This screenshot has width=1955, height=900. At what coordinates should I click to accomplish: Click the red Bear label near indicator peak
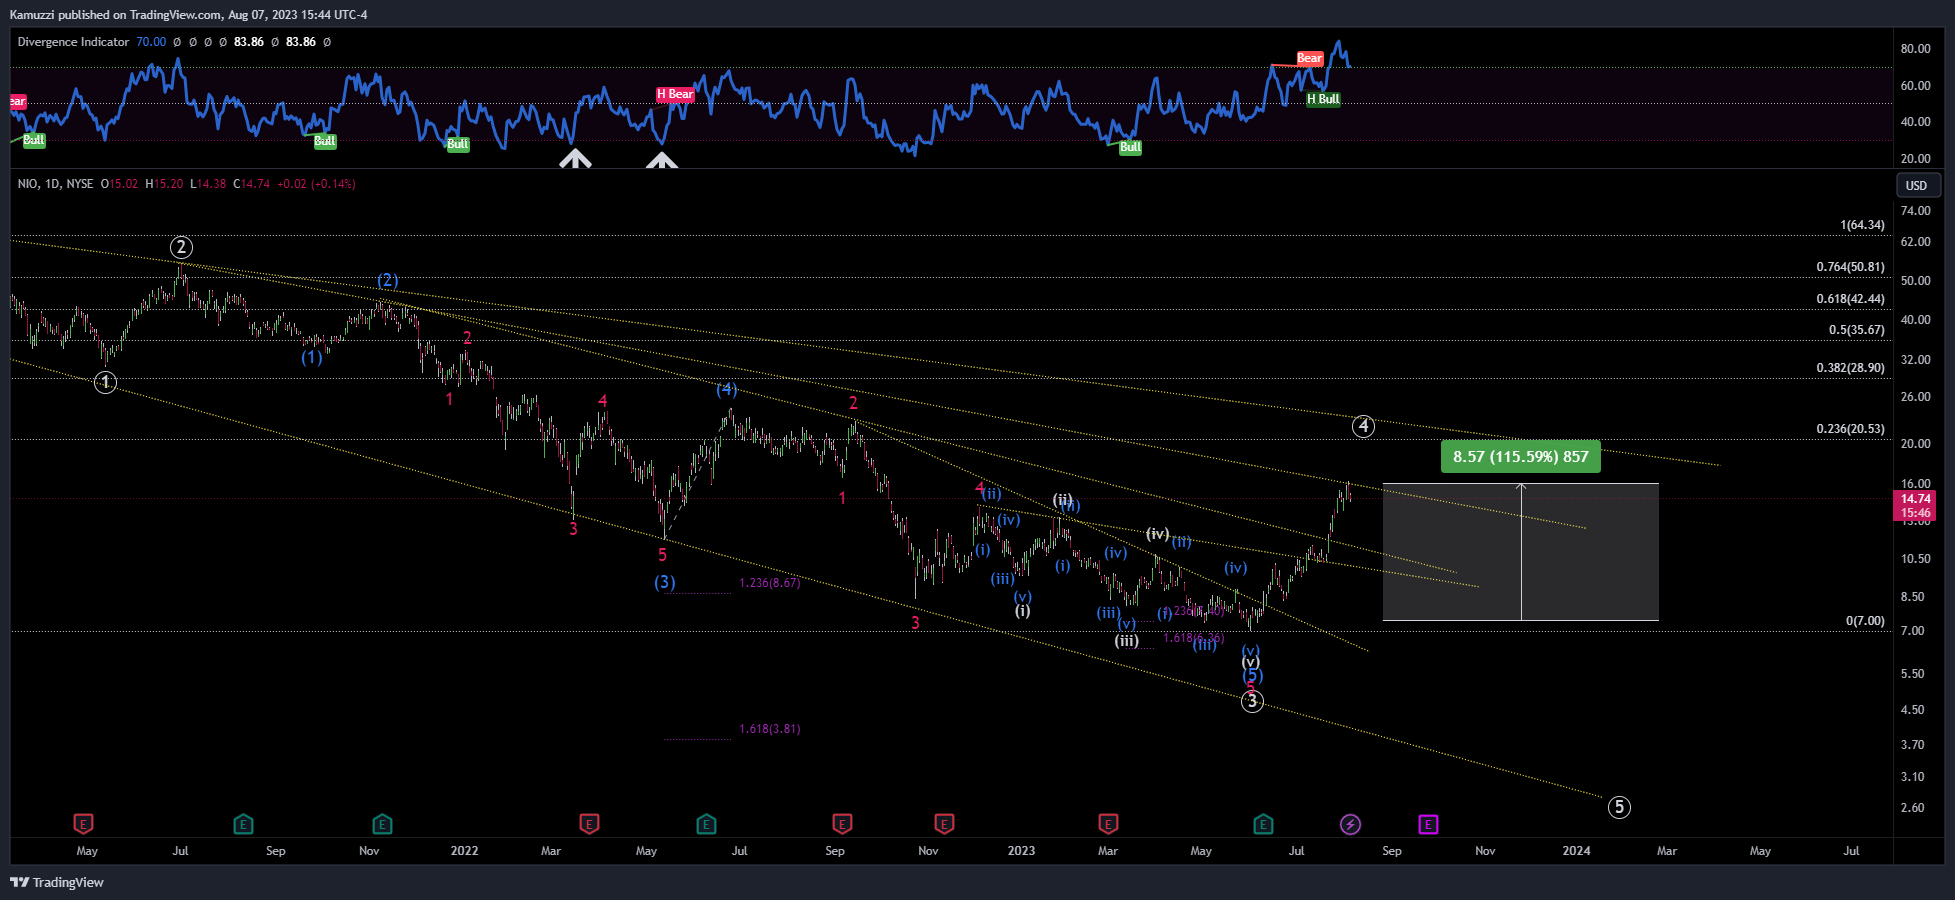pyautogui.click(x=1309, y=58)
